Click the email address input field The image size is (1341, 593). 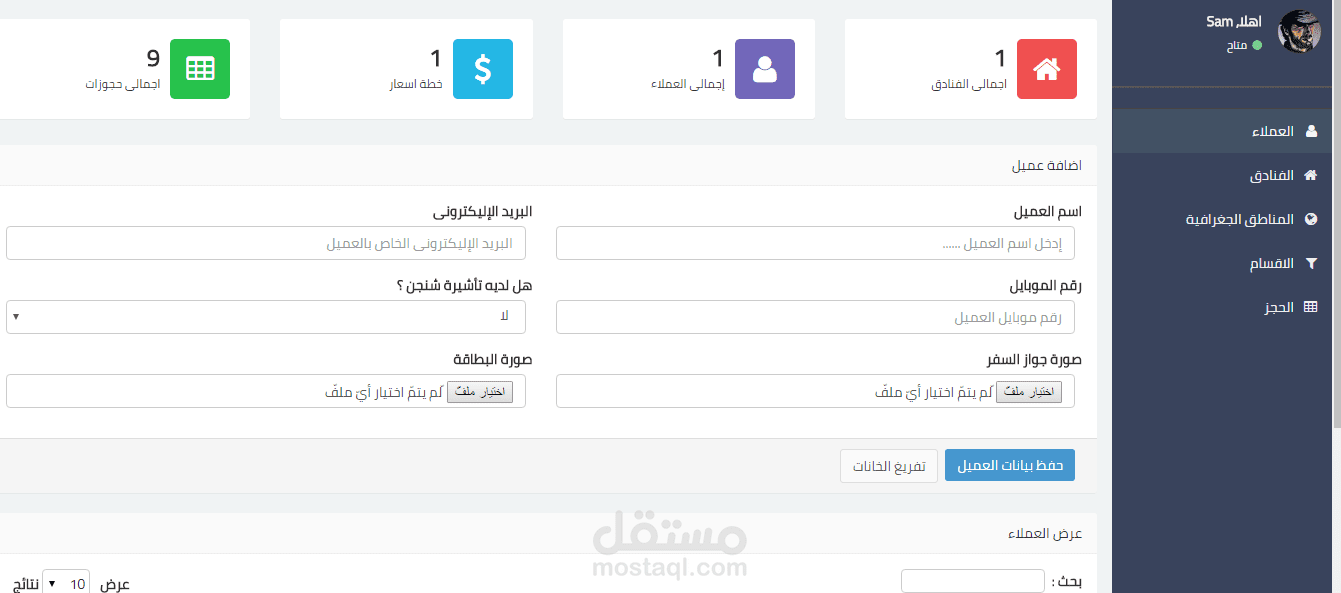(x=265, y=242)
